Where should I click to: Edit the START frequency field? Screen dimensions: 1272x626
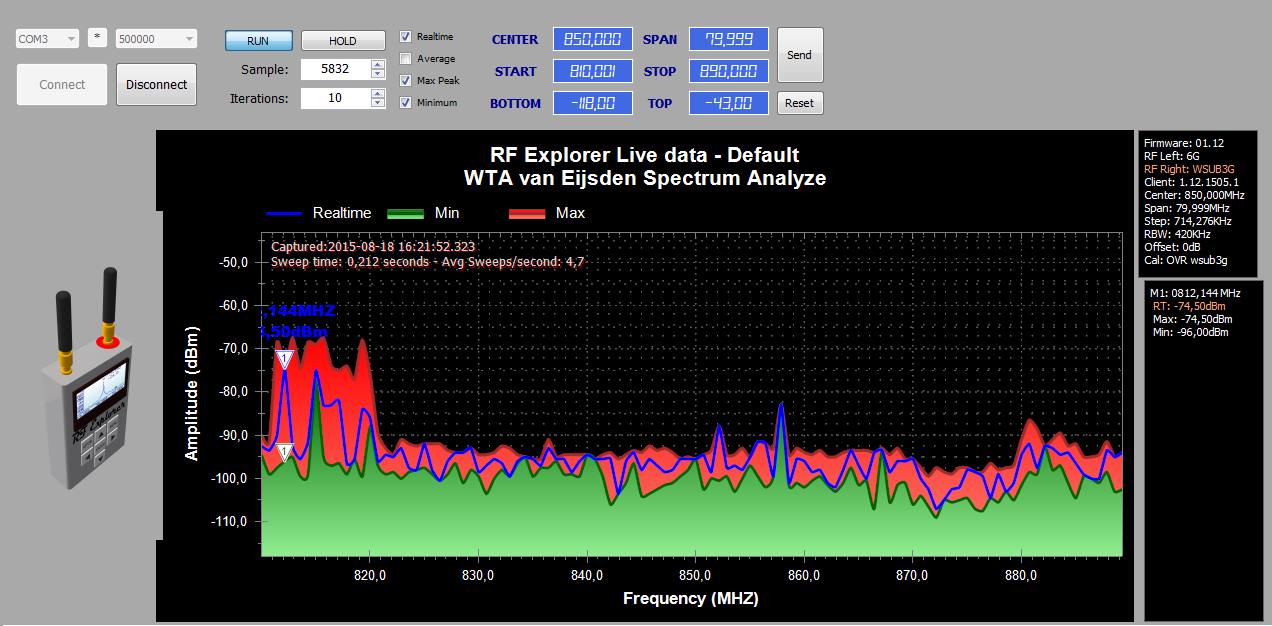[593, 71]
